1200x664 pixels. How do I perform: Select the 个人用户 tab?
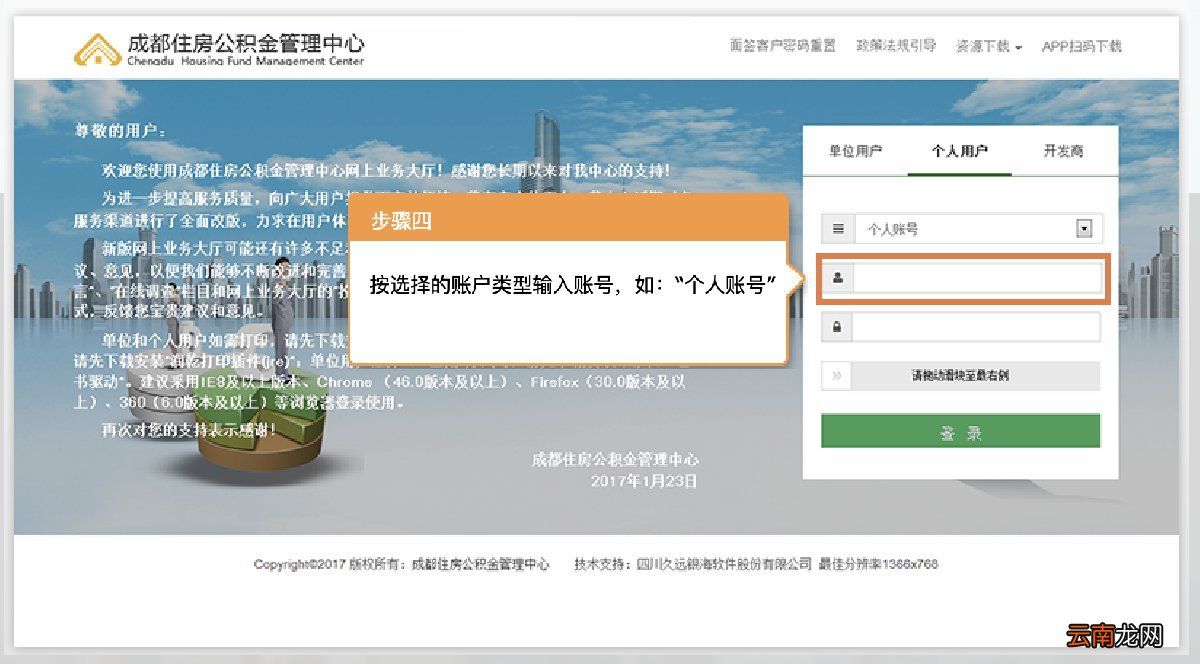tap(959, 150)
